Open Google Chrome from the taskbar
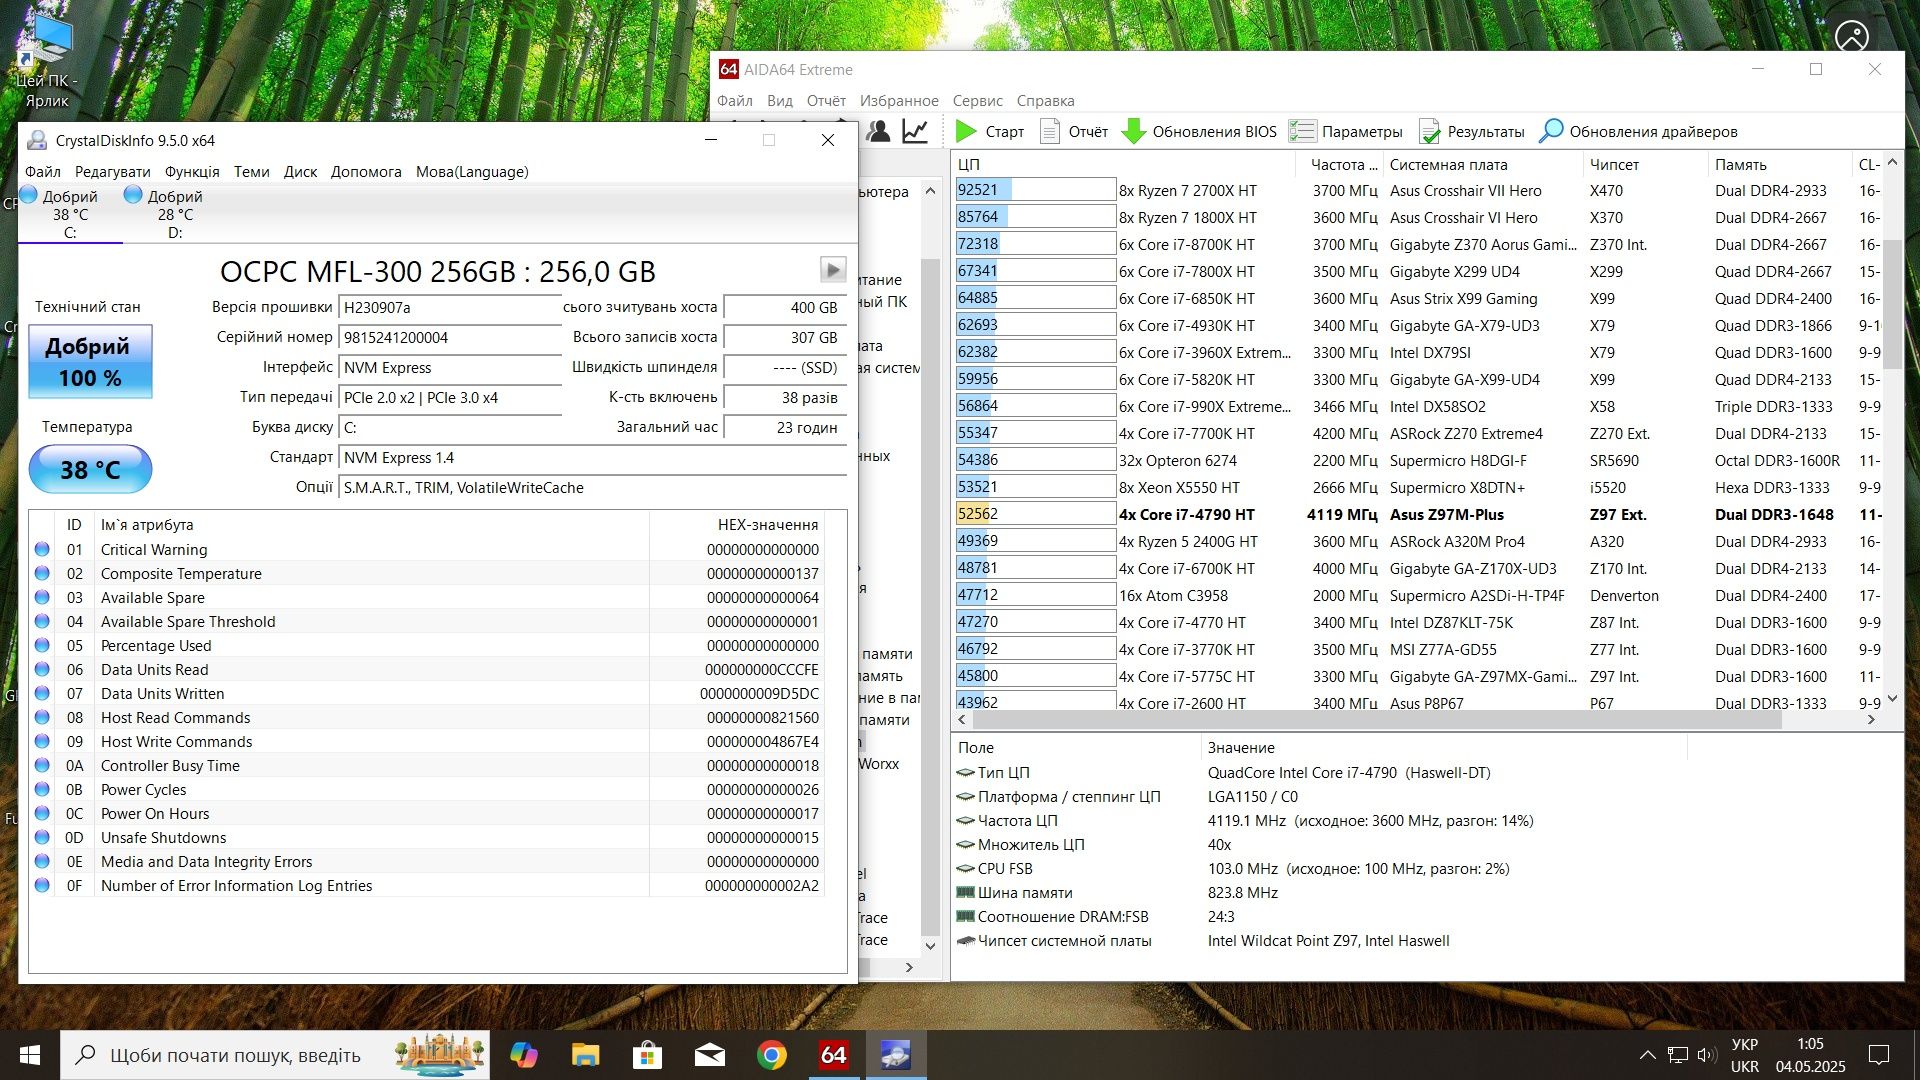Viewport: 1920px width, 1080px height. click(x=771, y=1055)
